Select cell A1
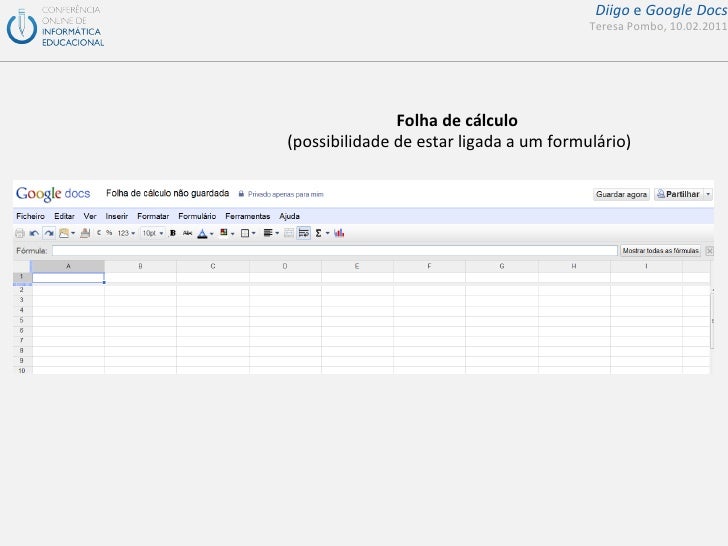The height and width of the screenshot is (546, 728). click(68, 278)
